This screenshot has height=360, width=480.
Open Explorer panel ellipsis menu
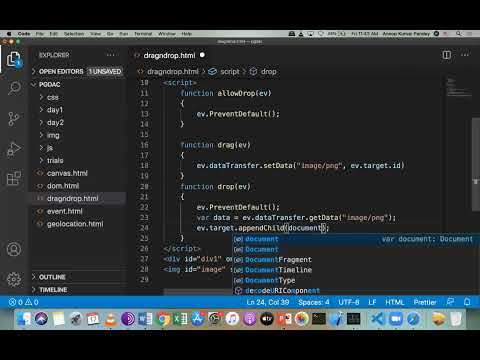(111, 55)
